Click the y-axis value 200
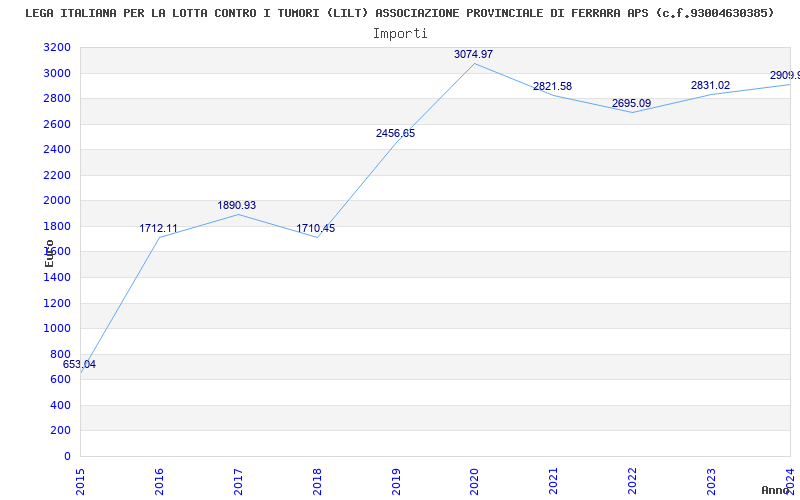800x500 pixels. (61, 431)
